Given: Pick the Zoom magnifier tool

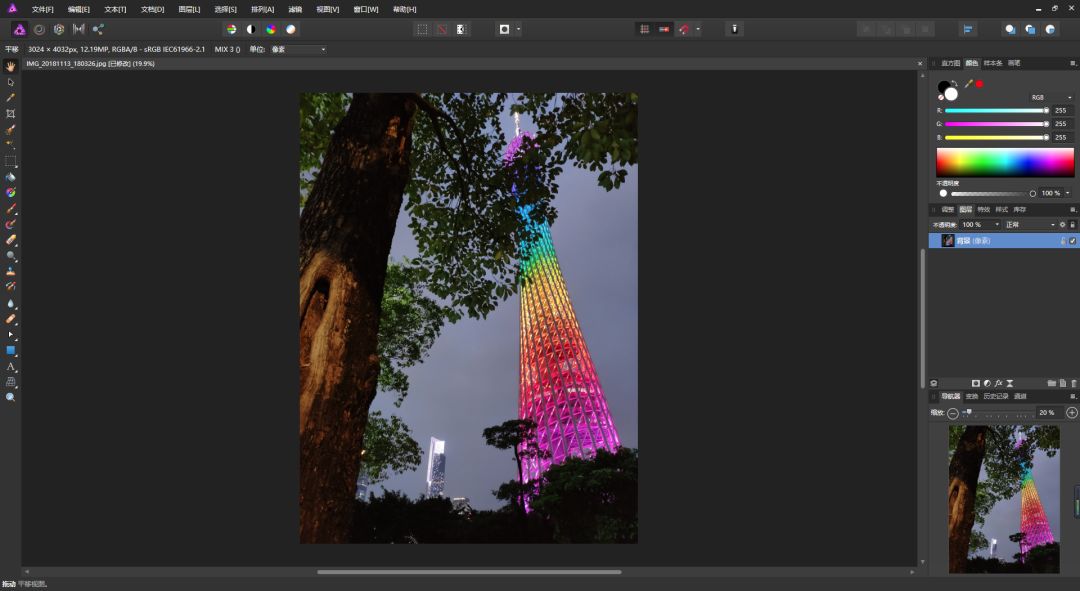Looking at the screenshot, I should click(11, 397).
